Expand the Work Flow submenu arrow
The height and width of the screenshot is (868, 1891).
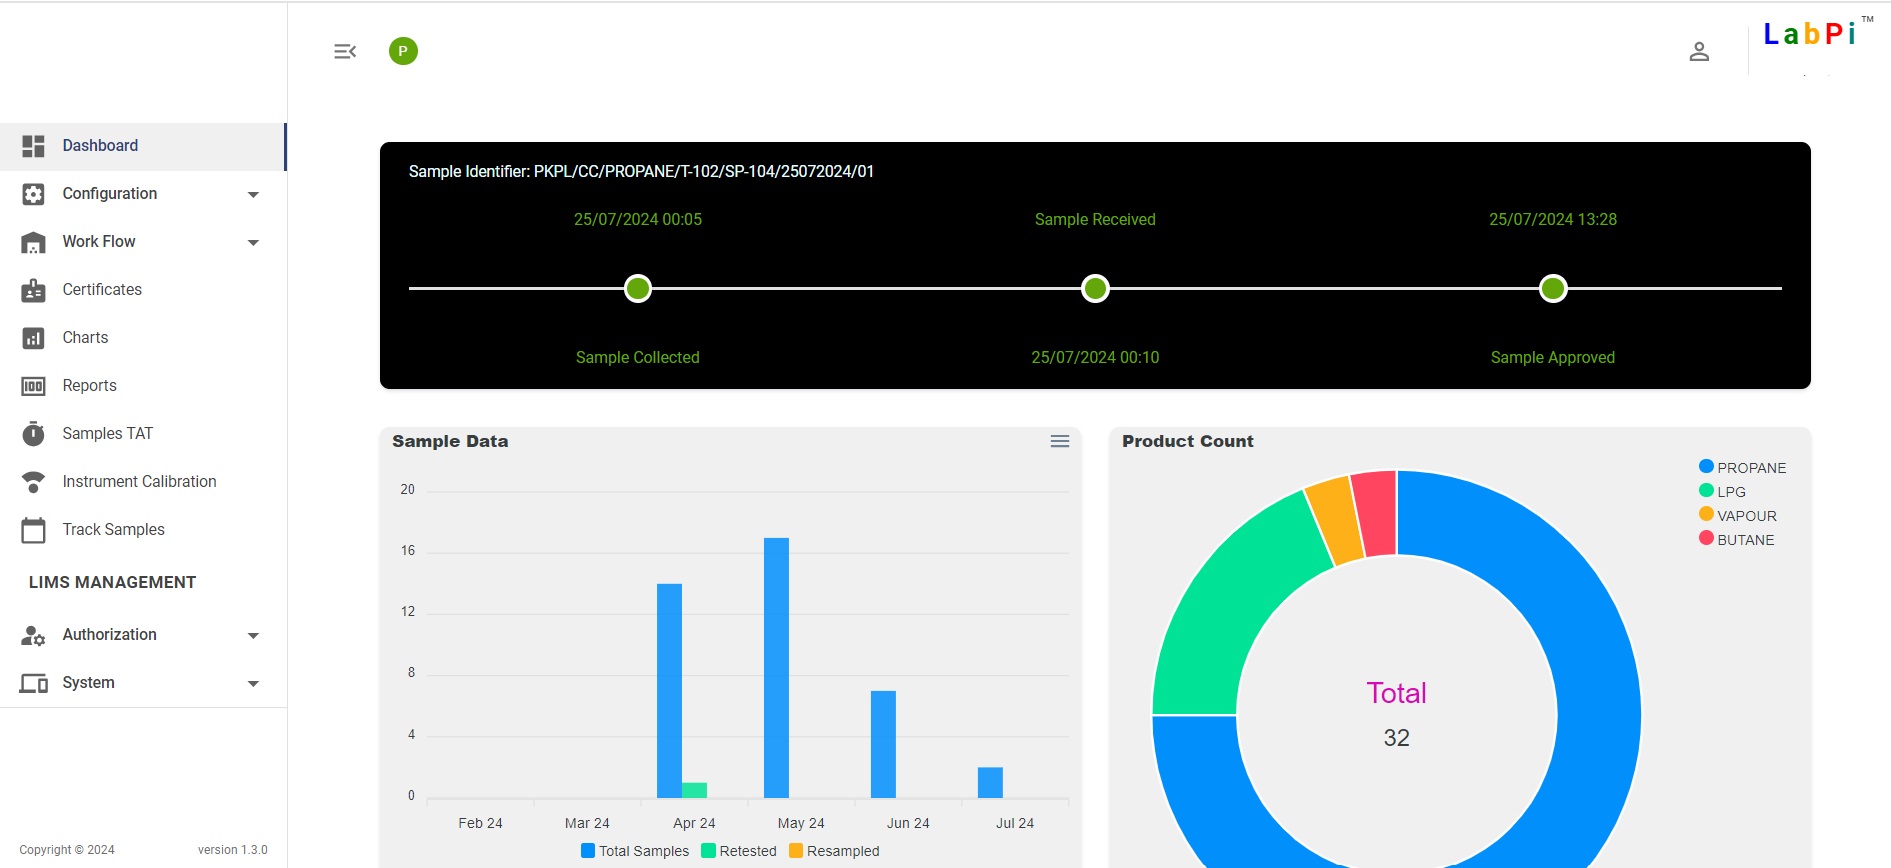pyautogui.click(x=253, y=242)
